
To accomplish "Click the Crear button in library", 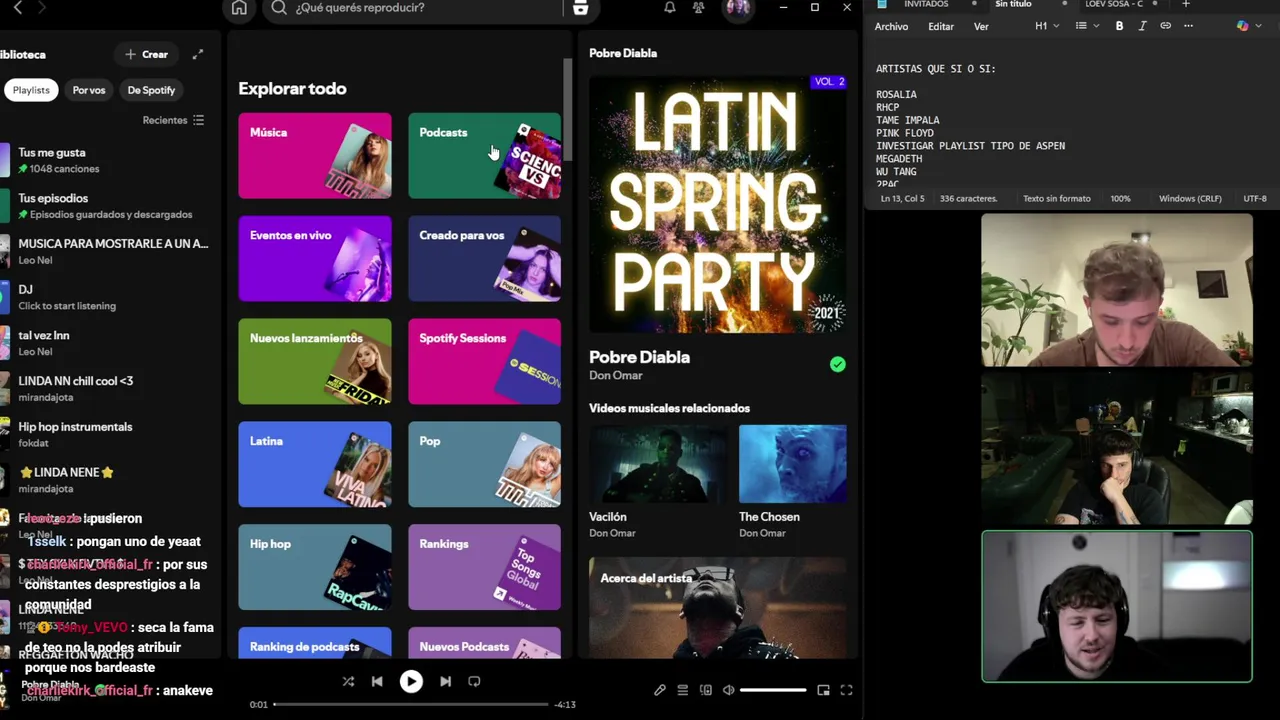I will point(146,54).
